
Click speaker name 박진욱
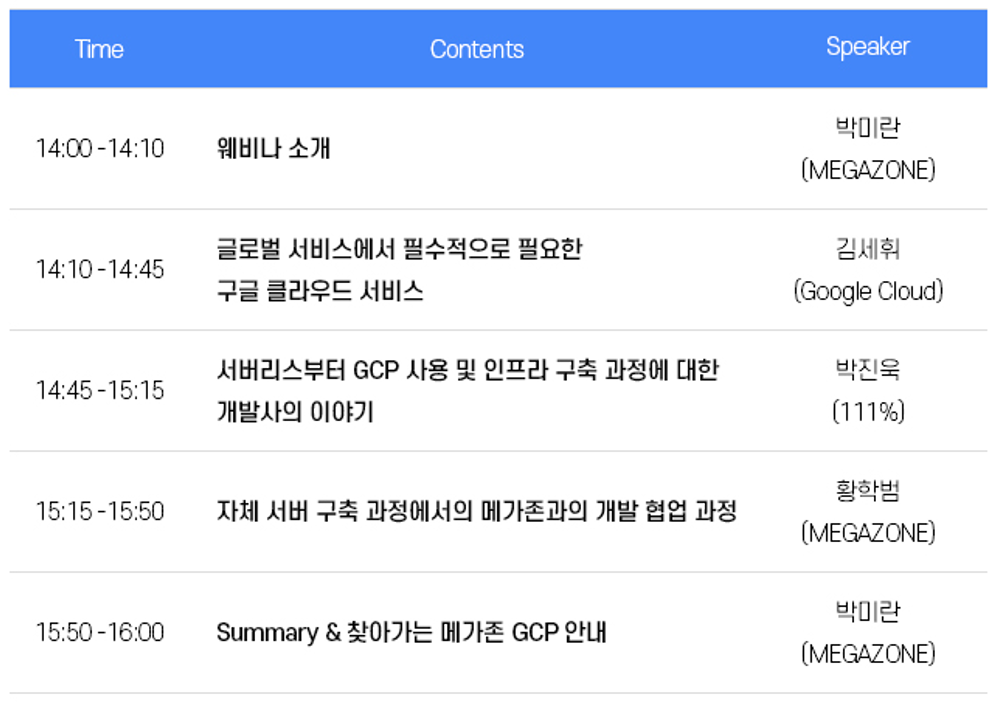(x=868, y=370)
